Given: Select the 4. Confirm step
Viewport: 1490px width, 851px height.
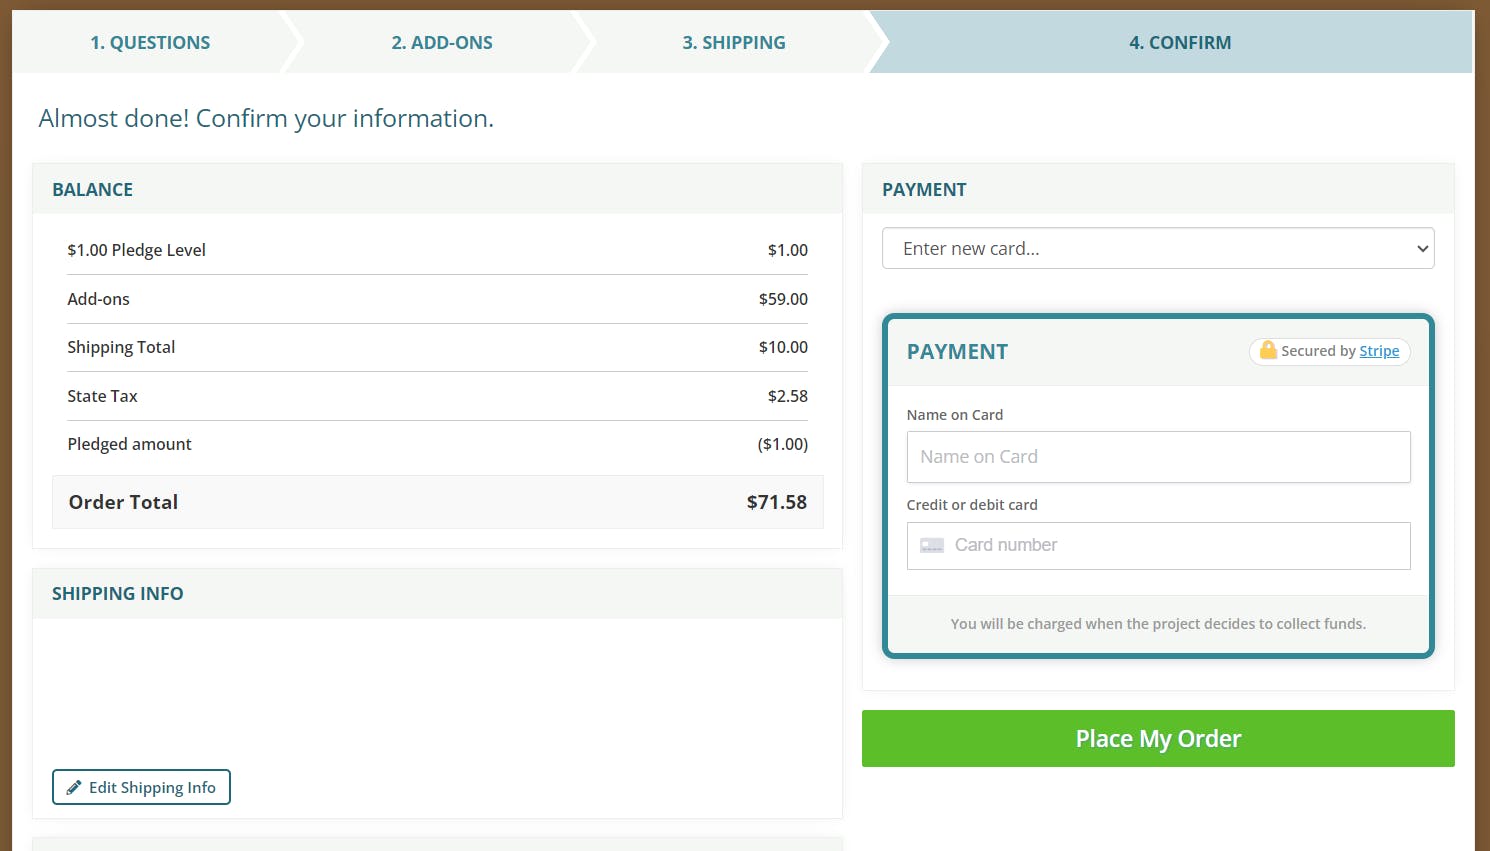Looking at the screenshot, I should 1180,43.
